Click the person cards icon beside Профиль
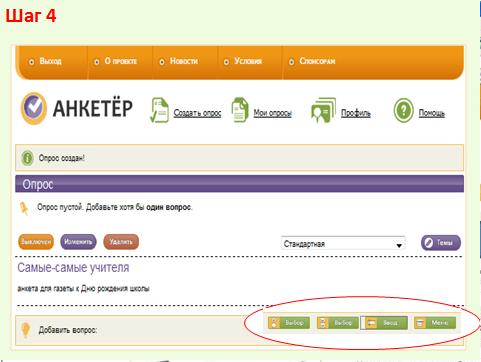 coord(323,110)
